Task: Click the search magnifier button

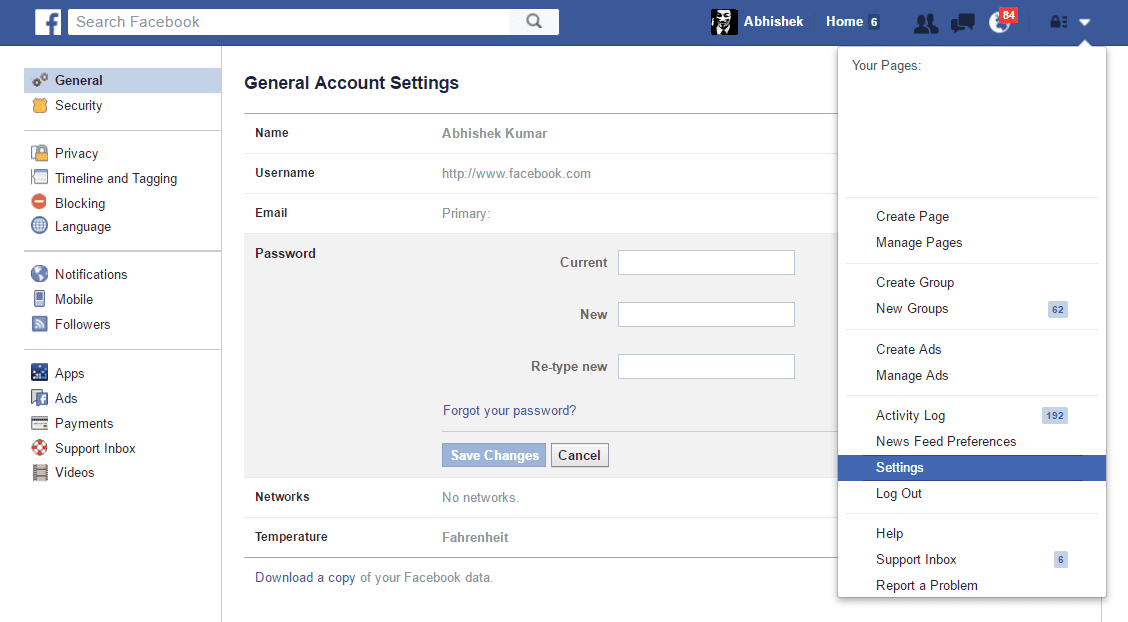Action: 534,21
